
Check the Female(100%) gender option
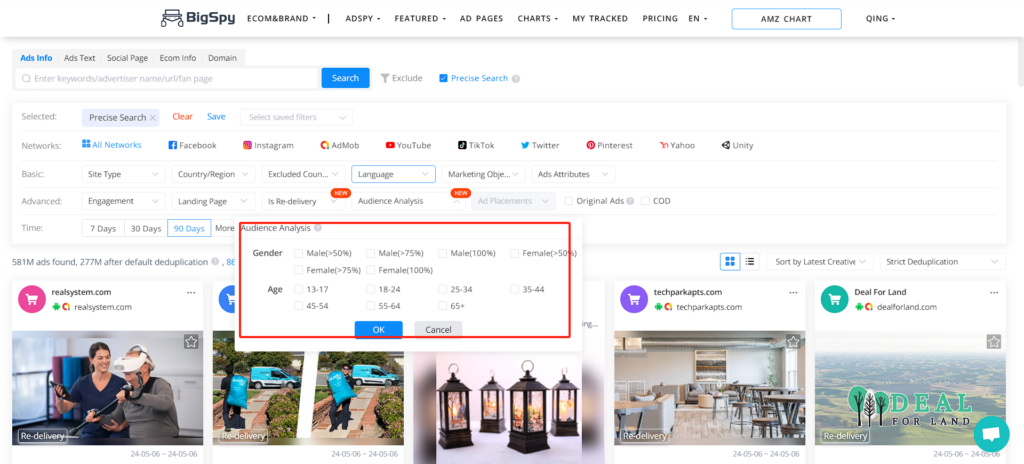coord(370,270)
